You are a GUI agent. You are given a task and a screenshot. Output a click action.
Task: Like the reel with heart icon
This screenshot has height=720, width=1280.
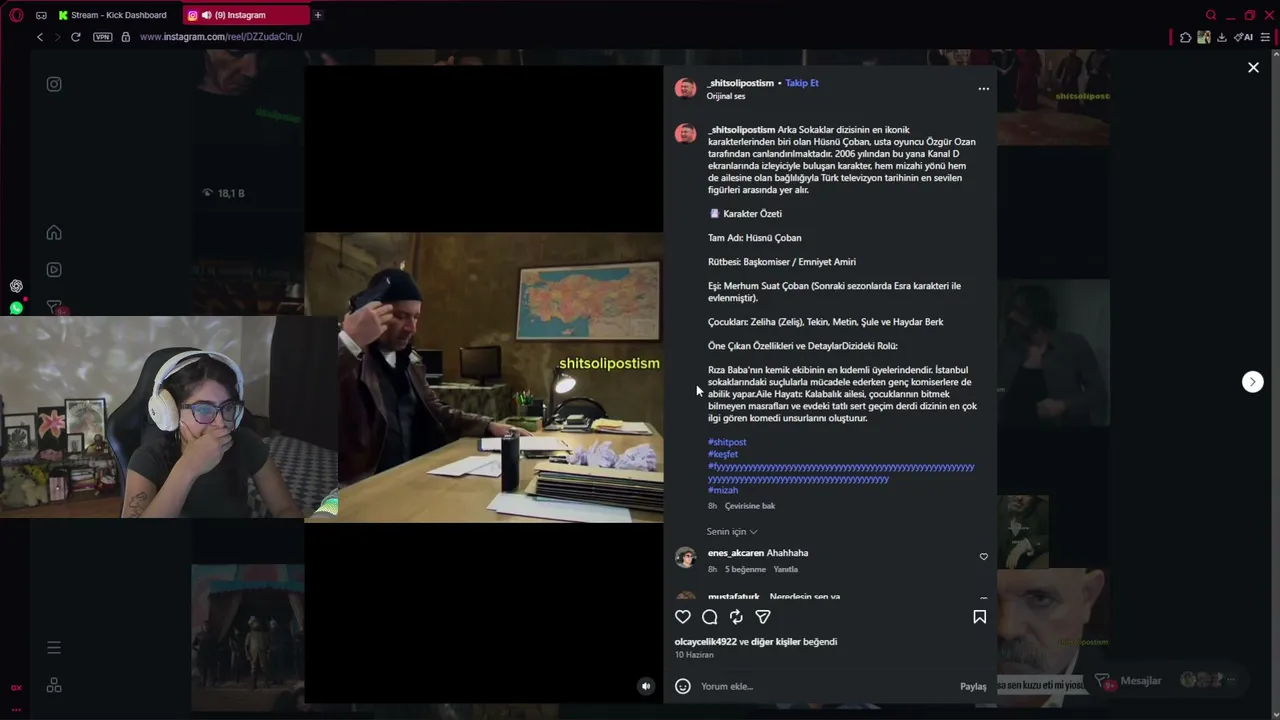[683, 617]
